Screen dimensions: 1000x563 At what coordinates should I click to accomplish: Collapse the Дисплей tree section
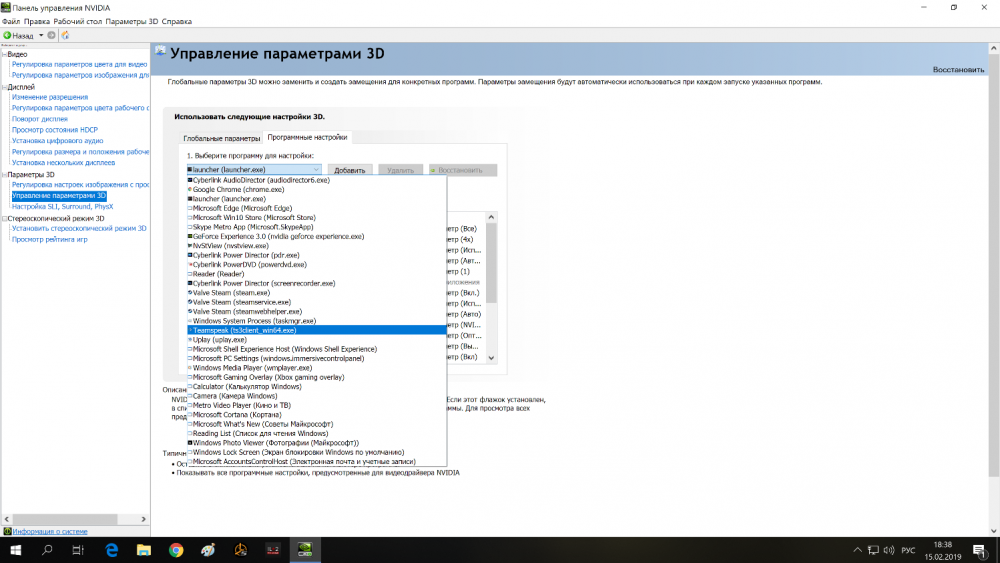coord(4,87)
